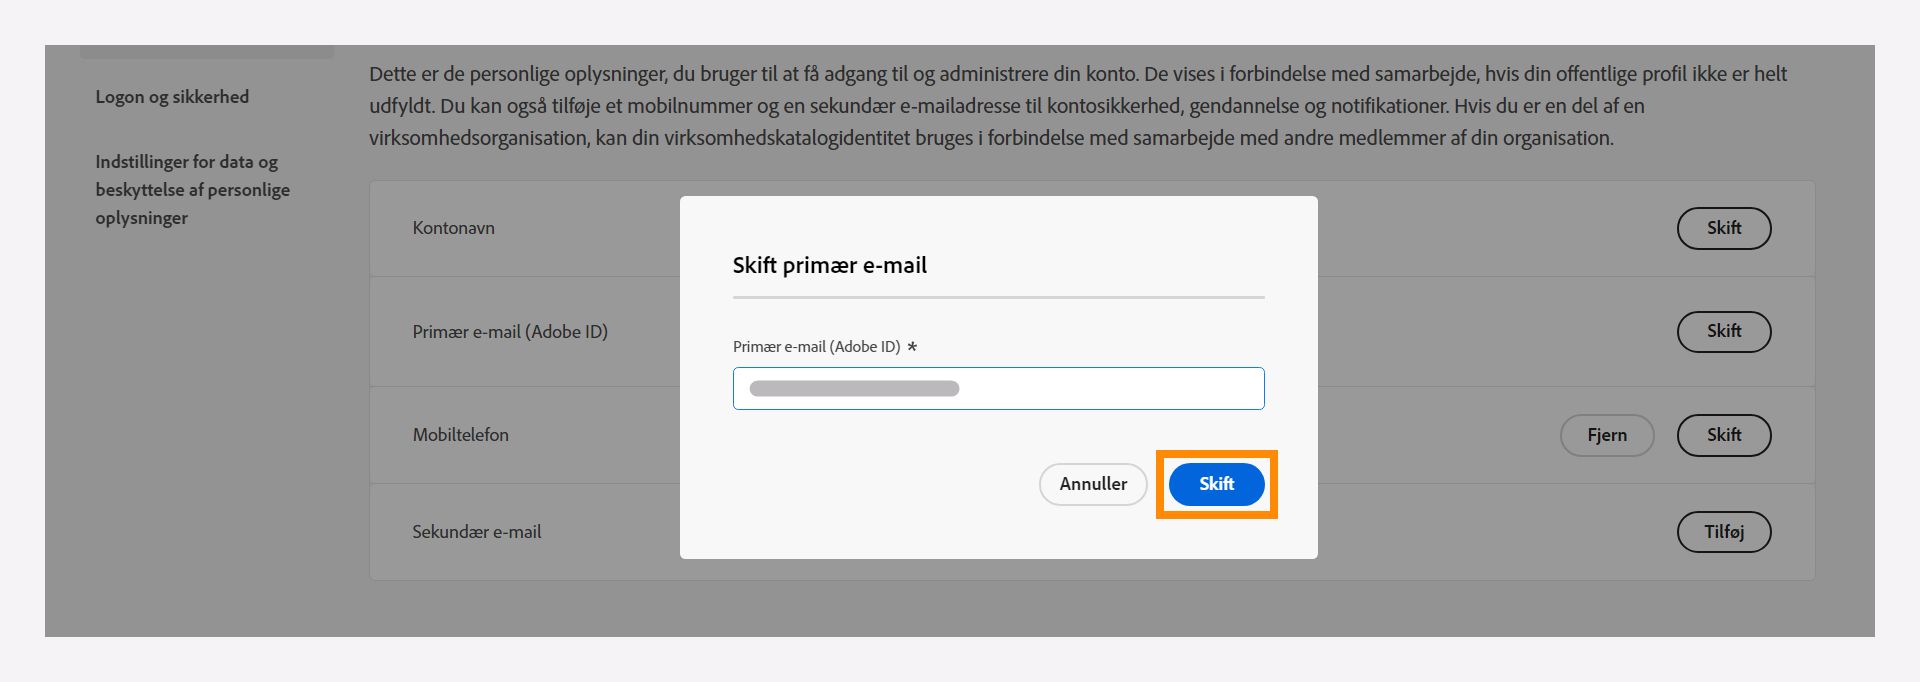This screenshot has width=1920, height=682.
Task: Remove mobile number with Fjern button
Action: [1606, 435]
